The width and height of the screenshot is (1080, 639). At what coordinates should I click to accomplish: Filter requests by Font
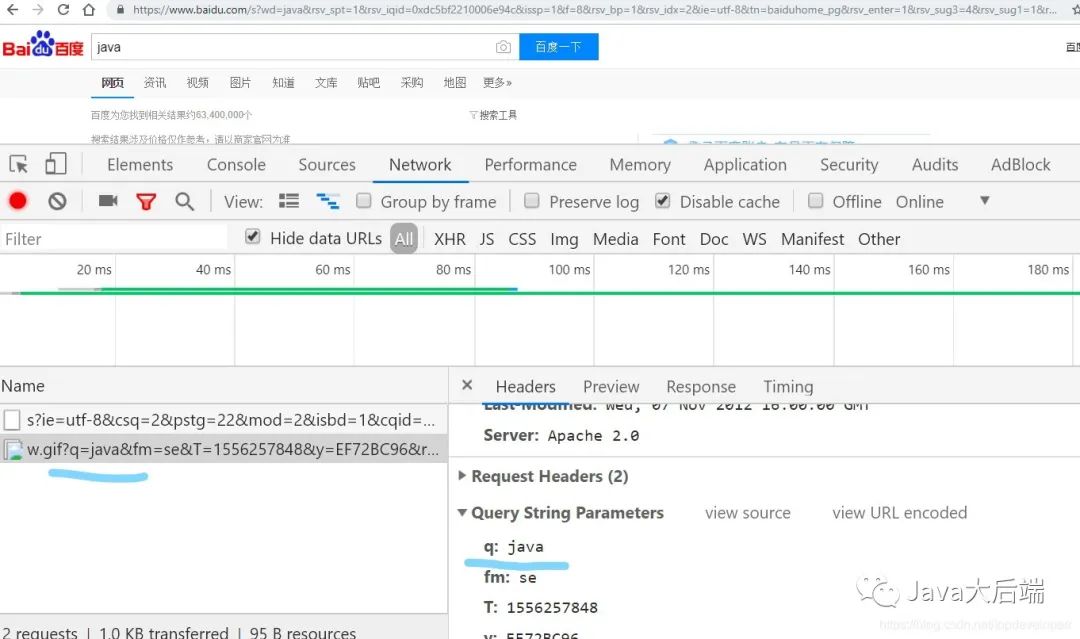click(669, 239)
